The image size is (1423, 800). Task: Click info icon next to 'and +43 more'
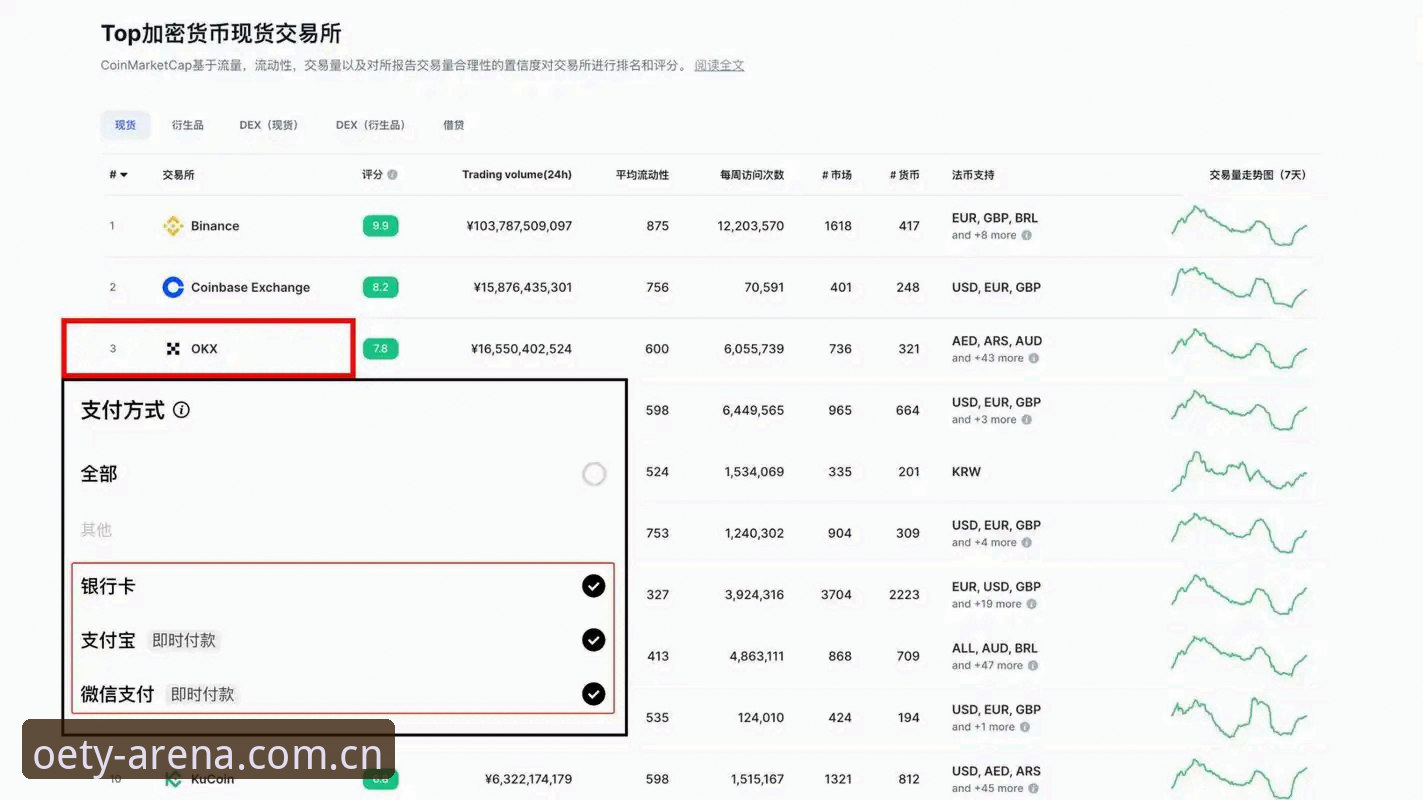1034,358
